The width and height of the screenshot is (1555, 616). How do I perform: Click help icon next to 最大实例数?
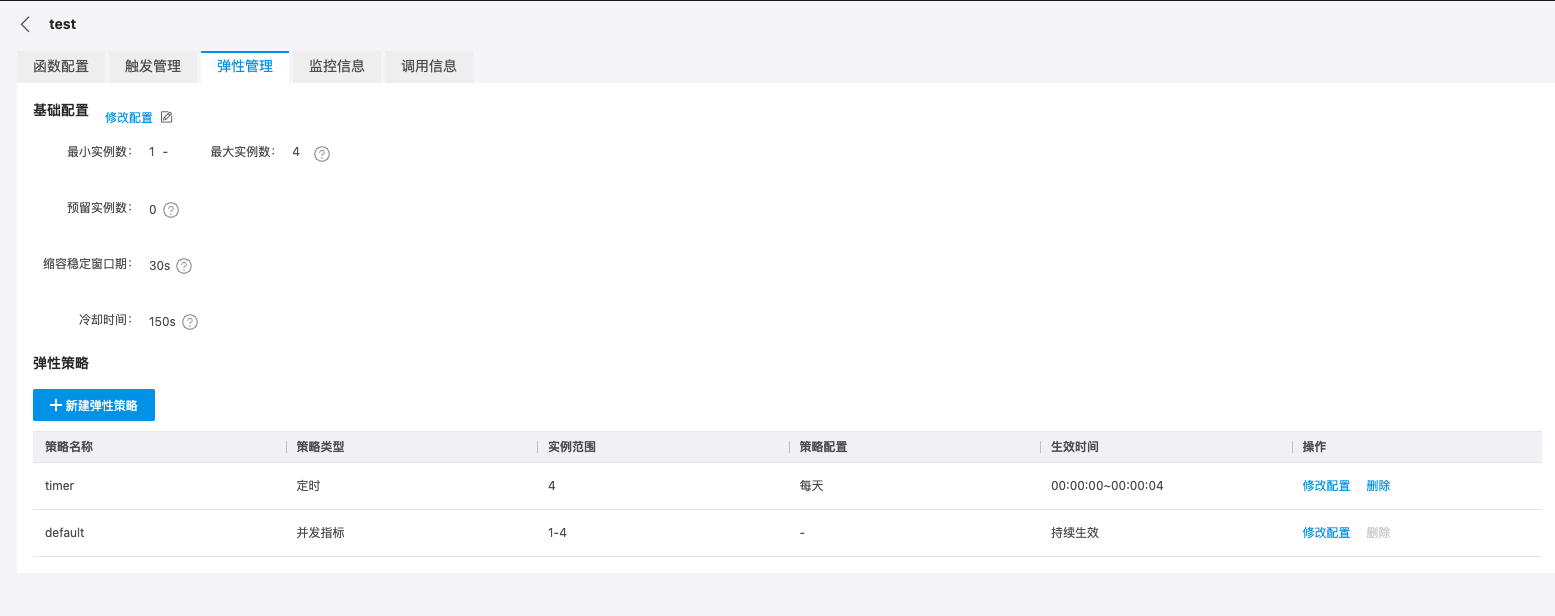coord(322,153)
